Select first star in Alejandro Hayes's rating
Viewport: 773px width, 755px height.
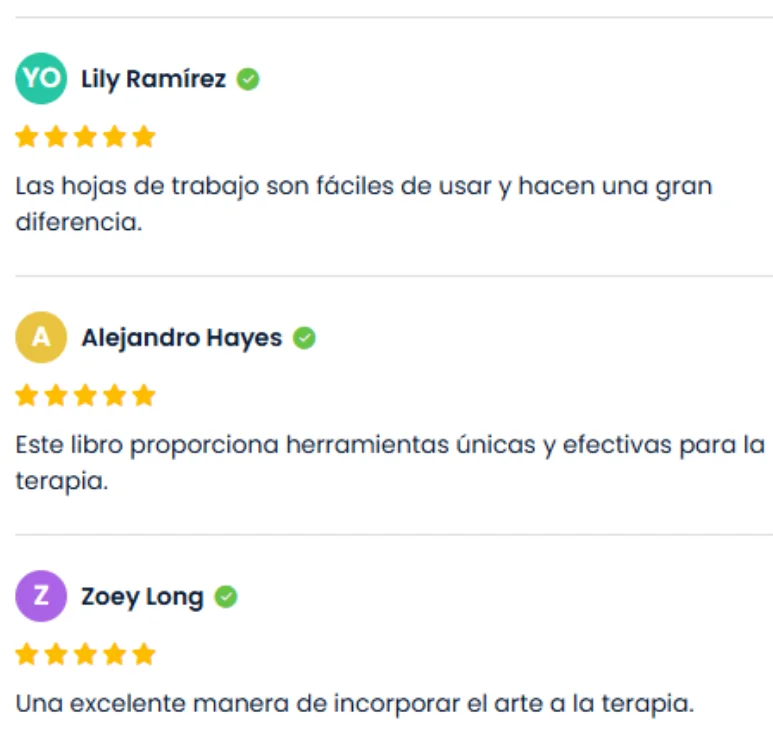27,396
